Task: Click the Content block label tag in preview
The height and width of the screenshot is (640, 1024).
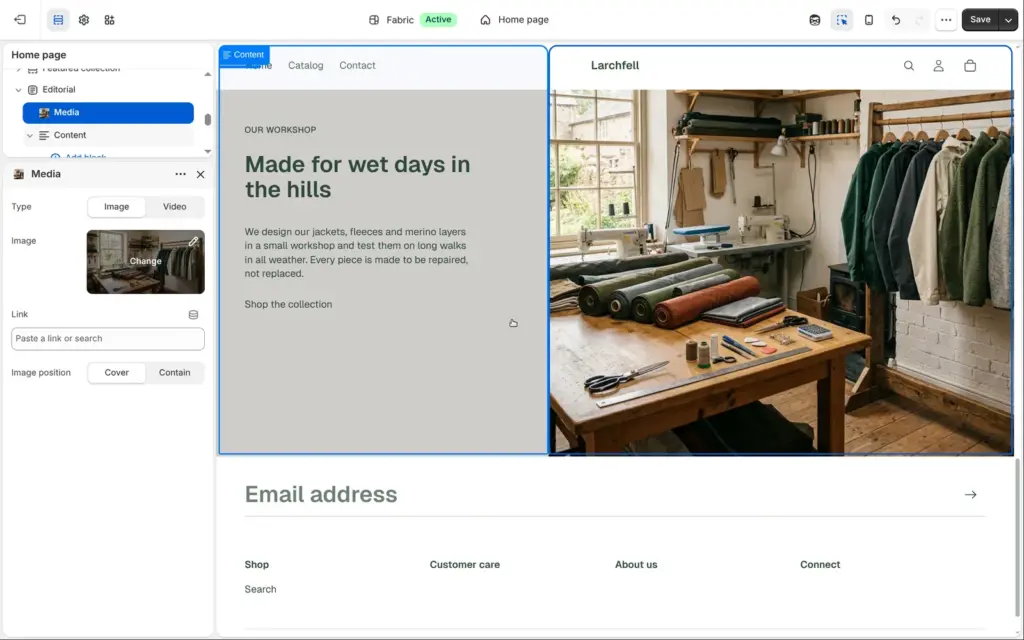Action: 244,55
